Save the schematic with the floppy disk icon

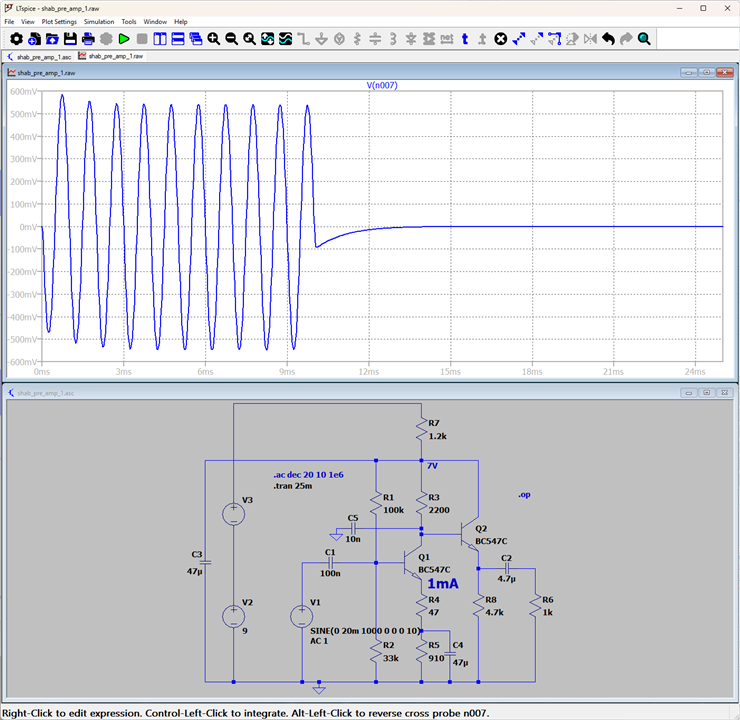(70, 39)
